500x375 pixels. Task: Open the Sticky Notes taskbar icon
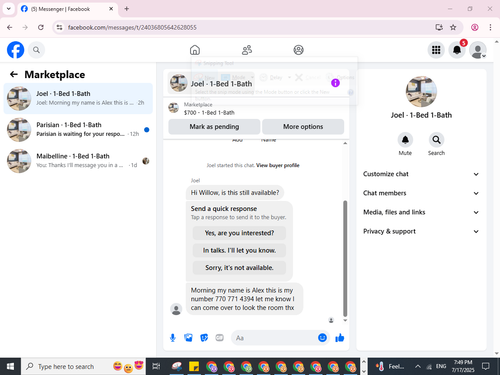point(194,367)
